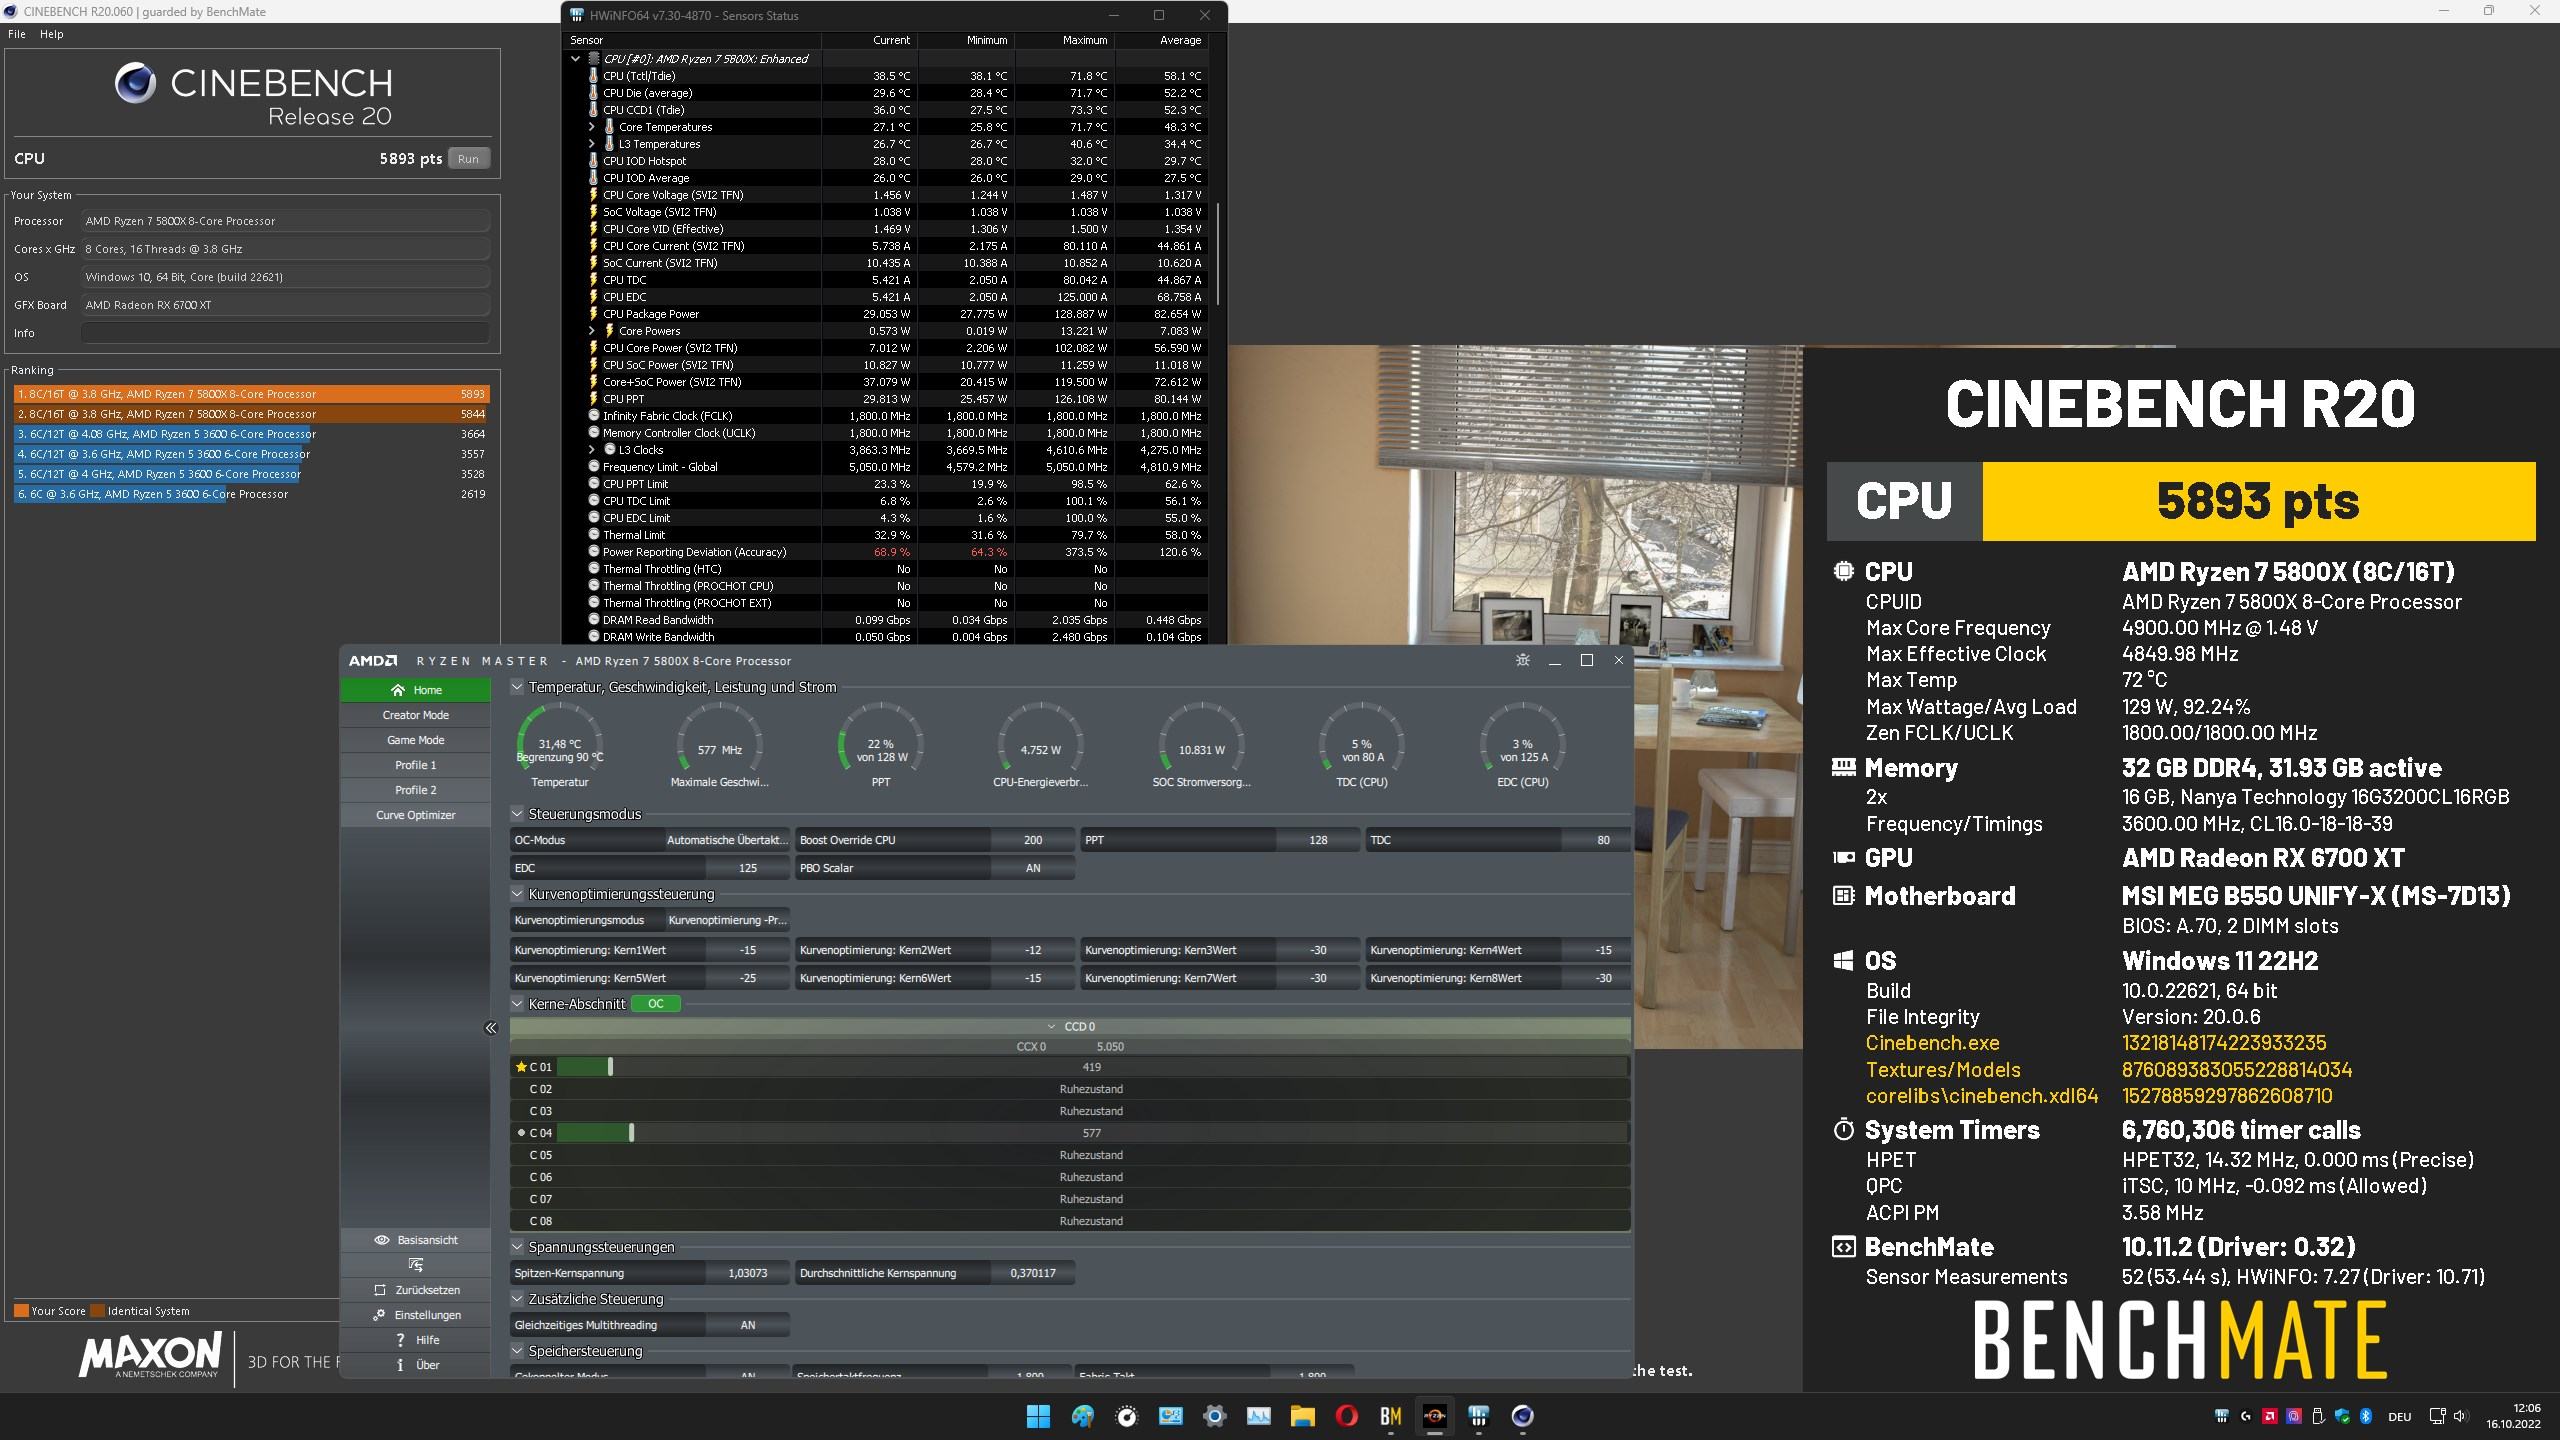Open Opera browser from taskbar
The image size is (2560, 1440).
[1346, 1416]
